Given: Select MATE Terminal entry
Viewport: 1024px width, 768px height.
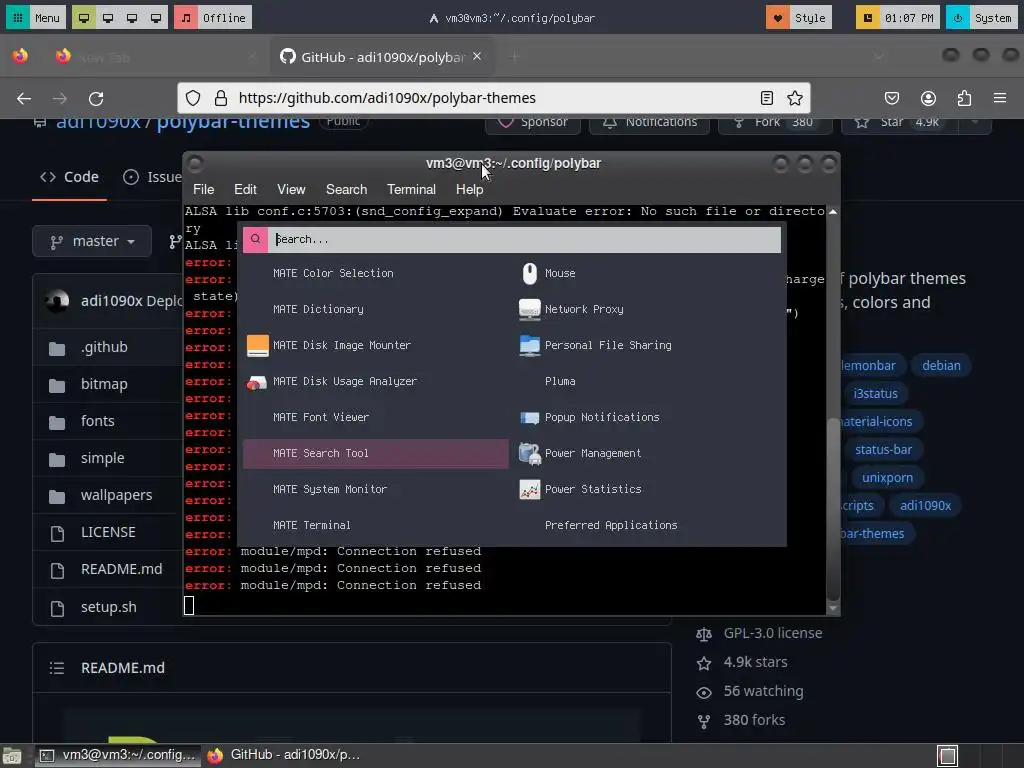Looking at the screenshot, I should (x=376, y=524).
